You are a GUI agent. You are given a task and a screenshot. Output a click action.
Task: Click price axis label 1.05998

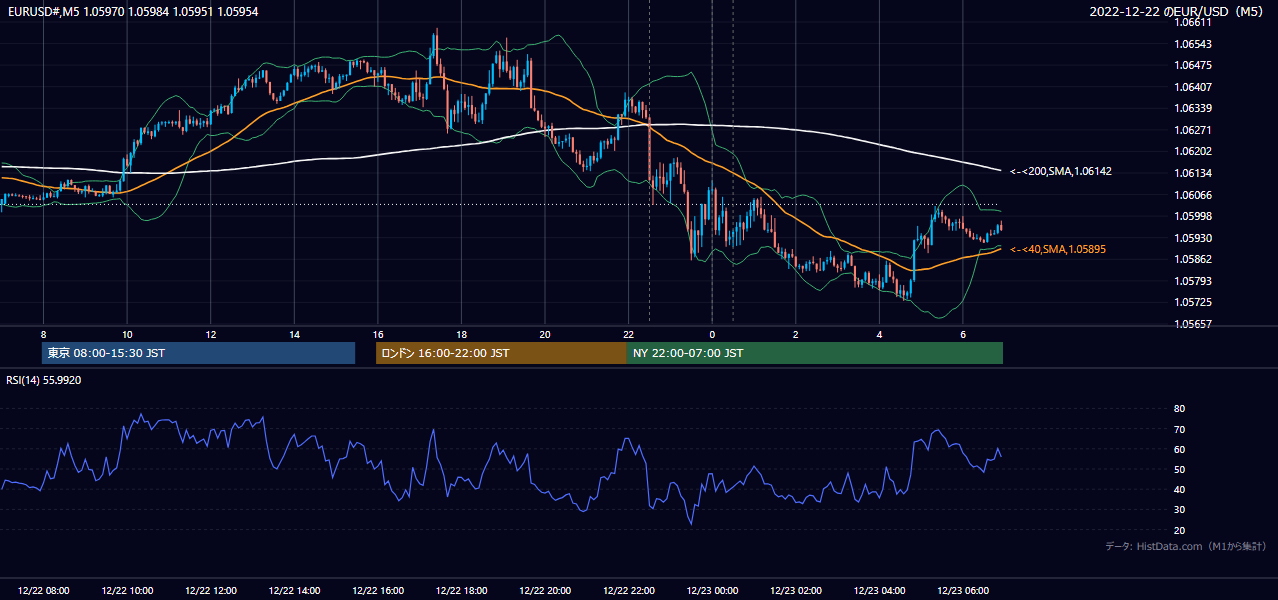coord(1194,216)
